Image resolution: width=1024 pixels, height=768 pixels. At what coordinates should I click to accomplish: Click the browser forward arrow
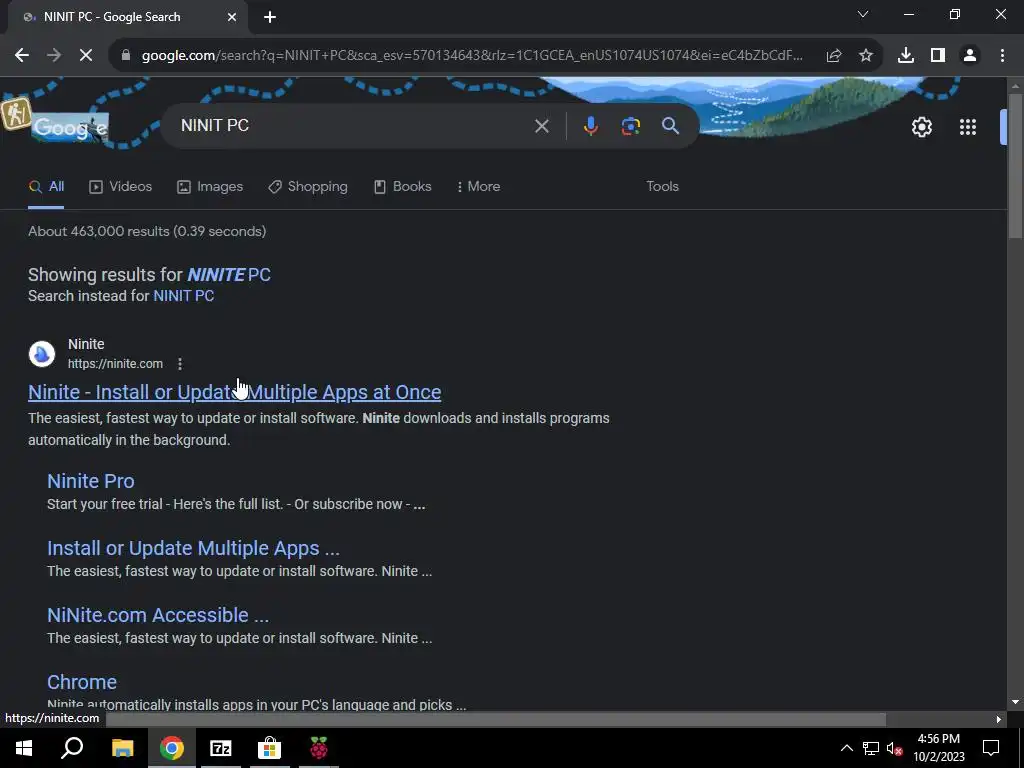point(54,56)
